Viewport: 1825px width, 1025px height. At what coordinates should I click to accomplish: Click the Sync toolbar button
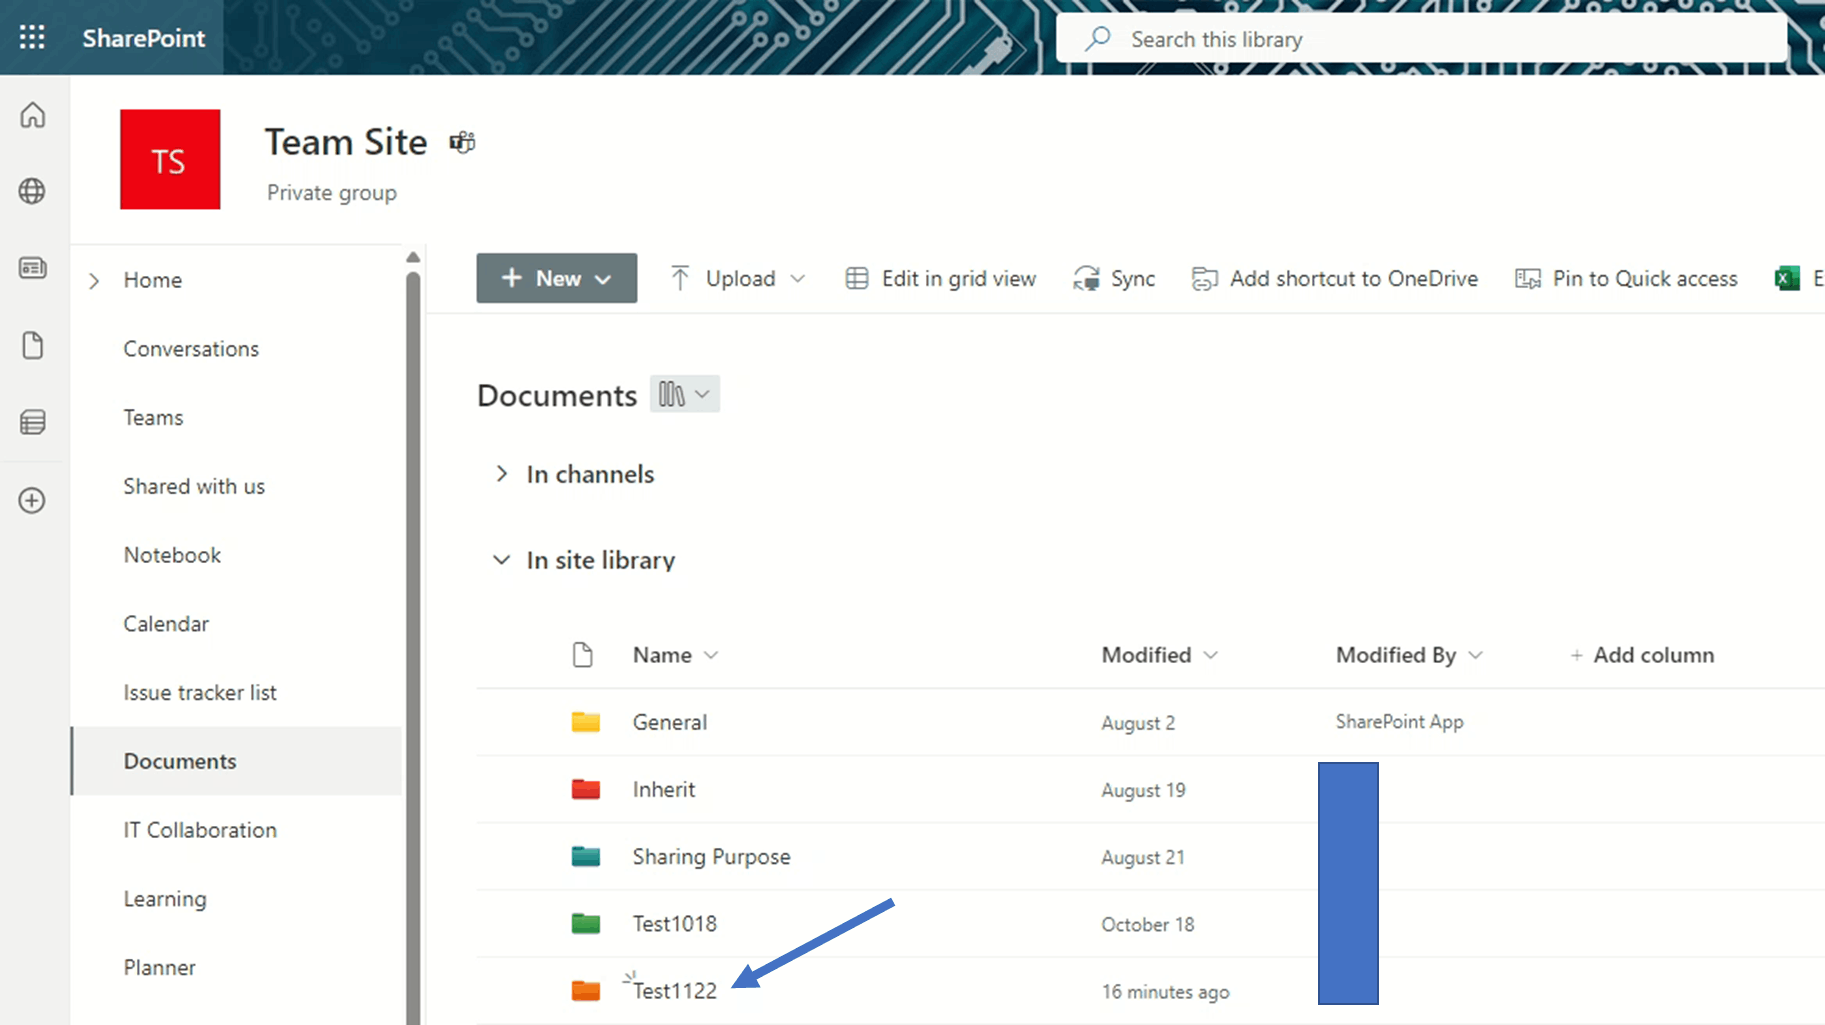tap(1114, 278)
